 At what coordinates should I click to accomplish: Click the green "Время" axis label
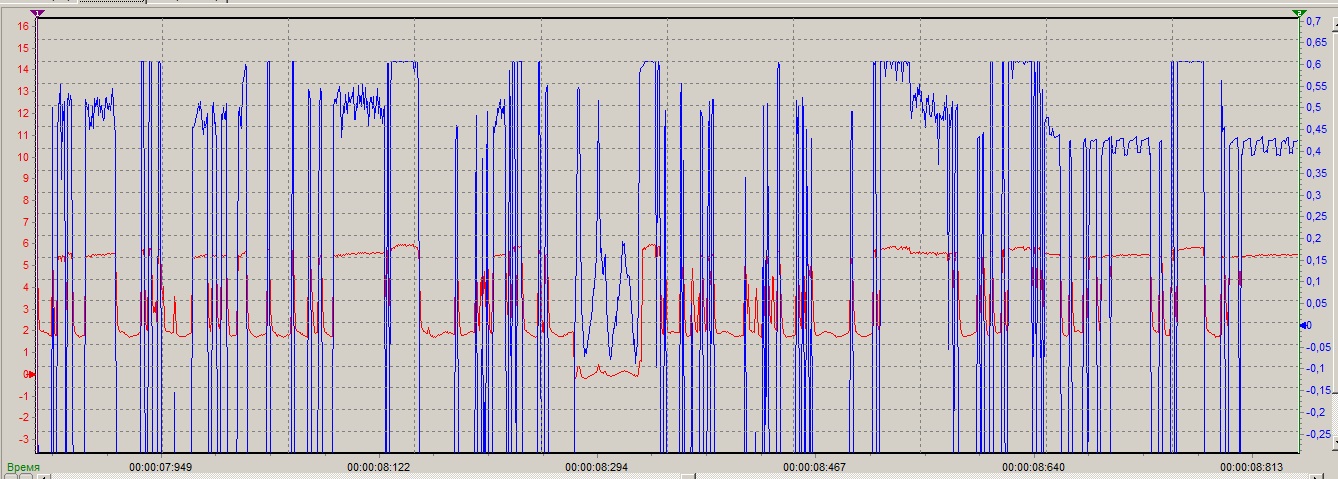point(23,467)
